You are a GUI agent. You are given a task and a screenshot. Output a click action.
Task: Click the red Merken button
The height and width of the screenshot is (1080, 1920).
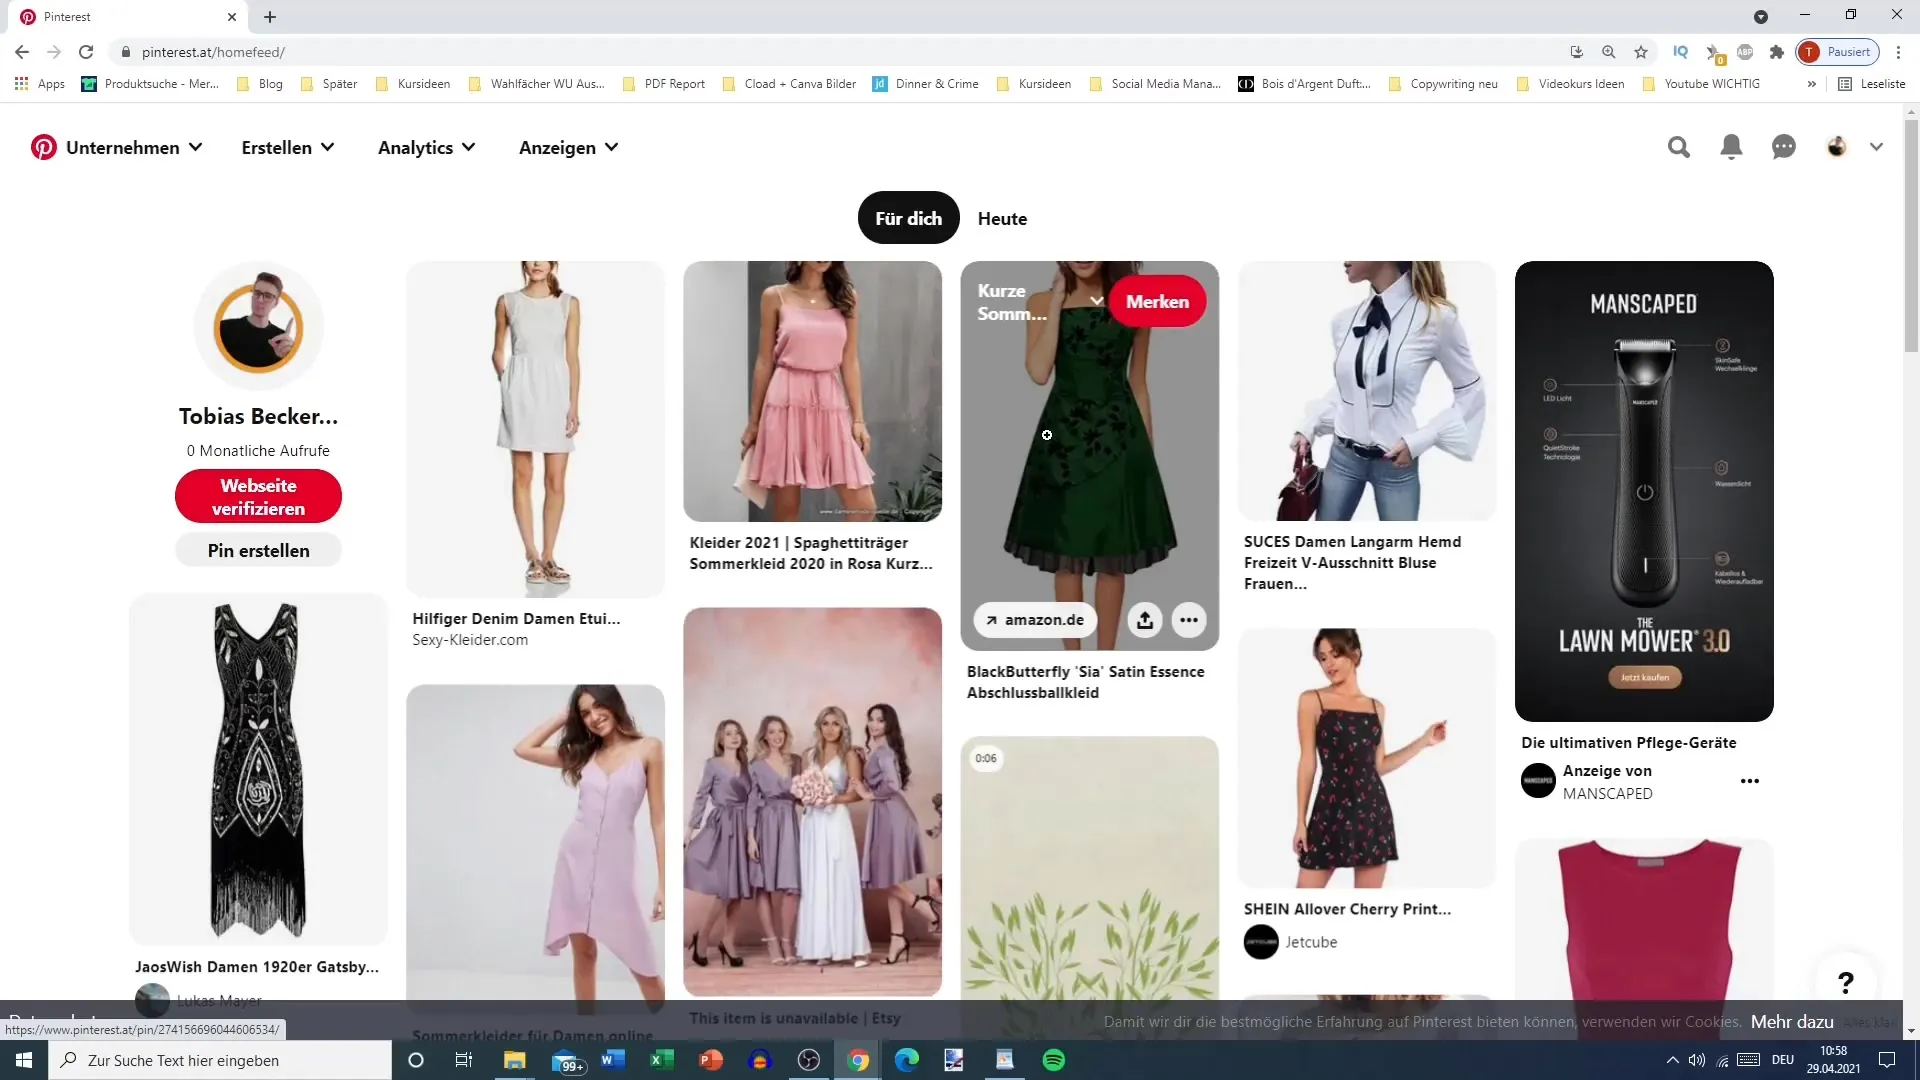click(x=1157, y=301)
